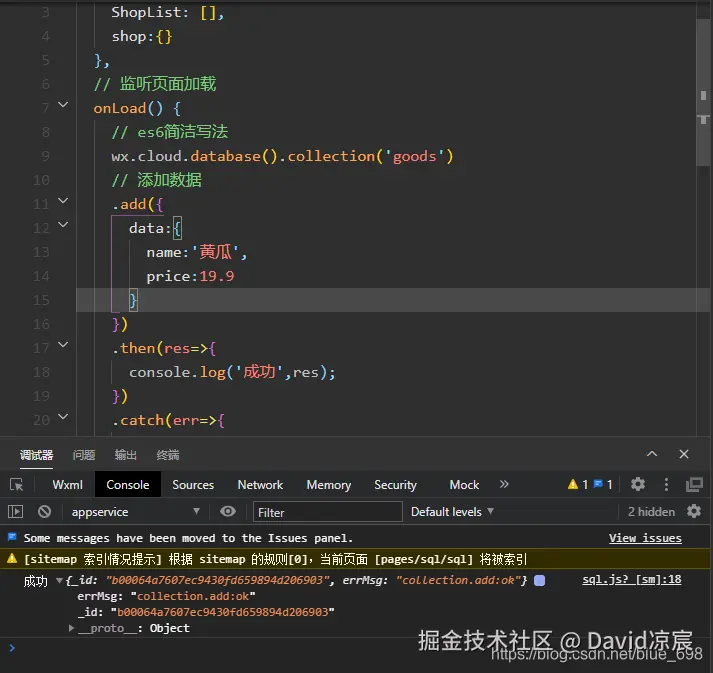Click the collection('goods') code line
713x673 pixels.
[282, 156]
